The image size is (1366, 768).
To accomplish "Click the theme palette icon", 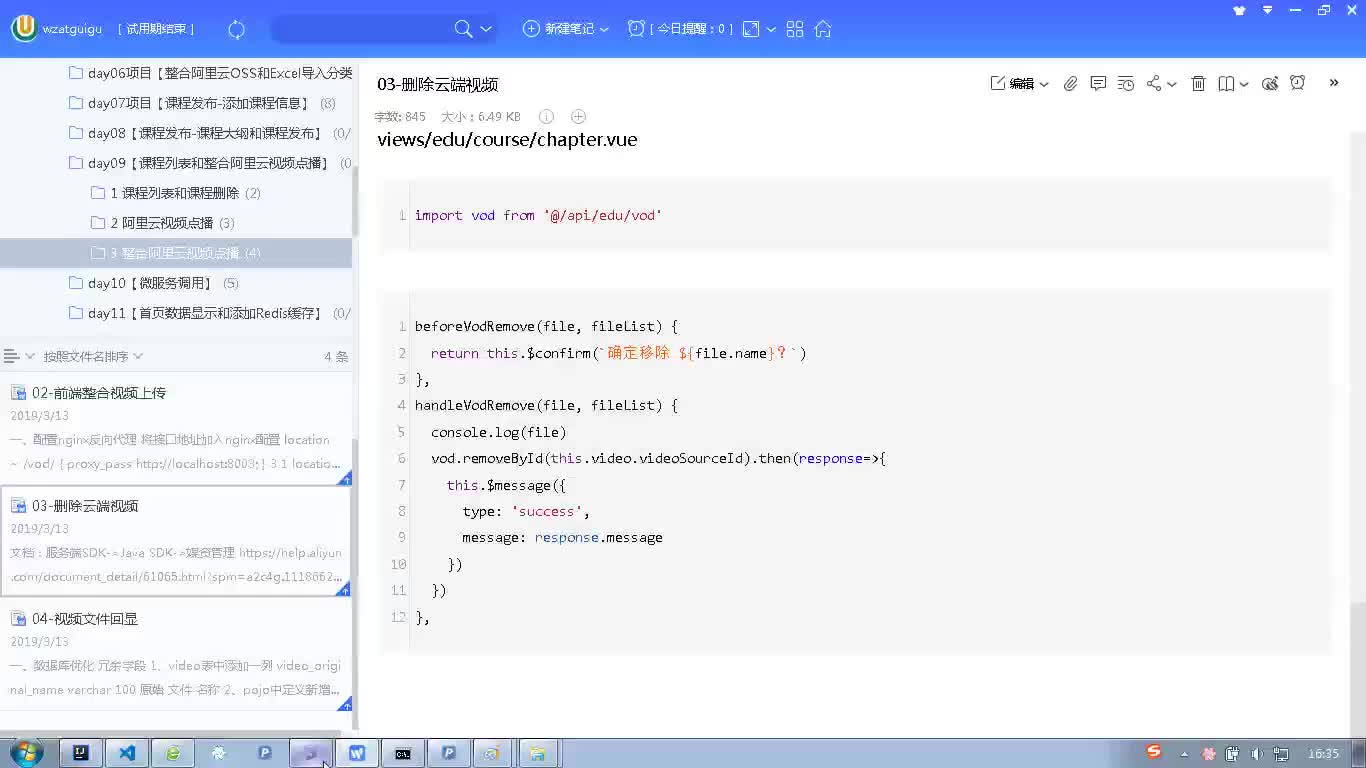I will 1270,84.
